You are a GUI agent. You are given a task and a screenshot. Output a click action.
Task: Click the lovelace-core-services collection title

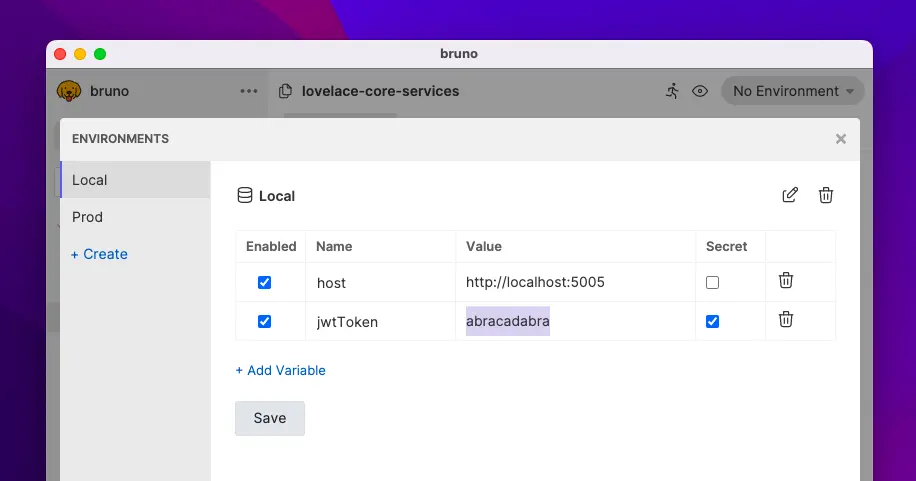point(380,91)
